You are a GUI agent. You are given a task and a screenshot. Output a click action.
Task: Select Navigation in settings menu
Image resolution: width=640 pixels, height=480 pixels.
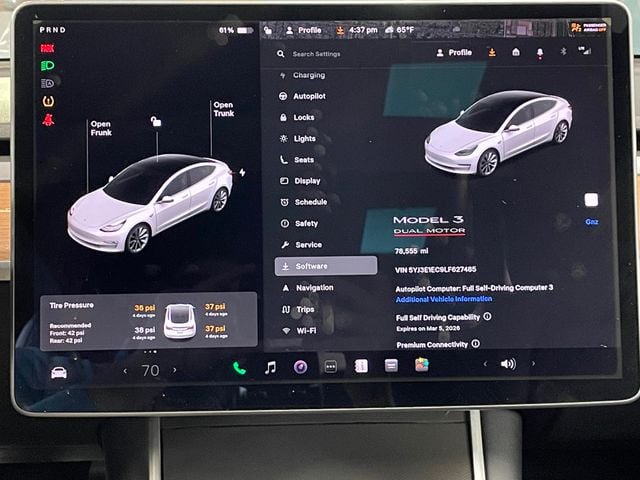tap(314, 288)
